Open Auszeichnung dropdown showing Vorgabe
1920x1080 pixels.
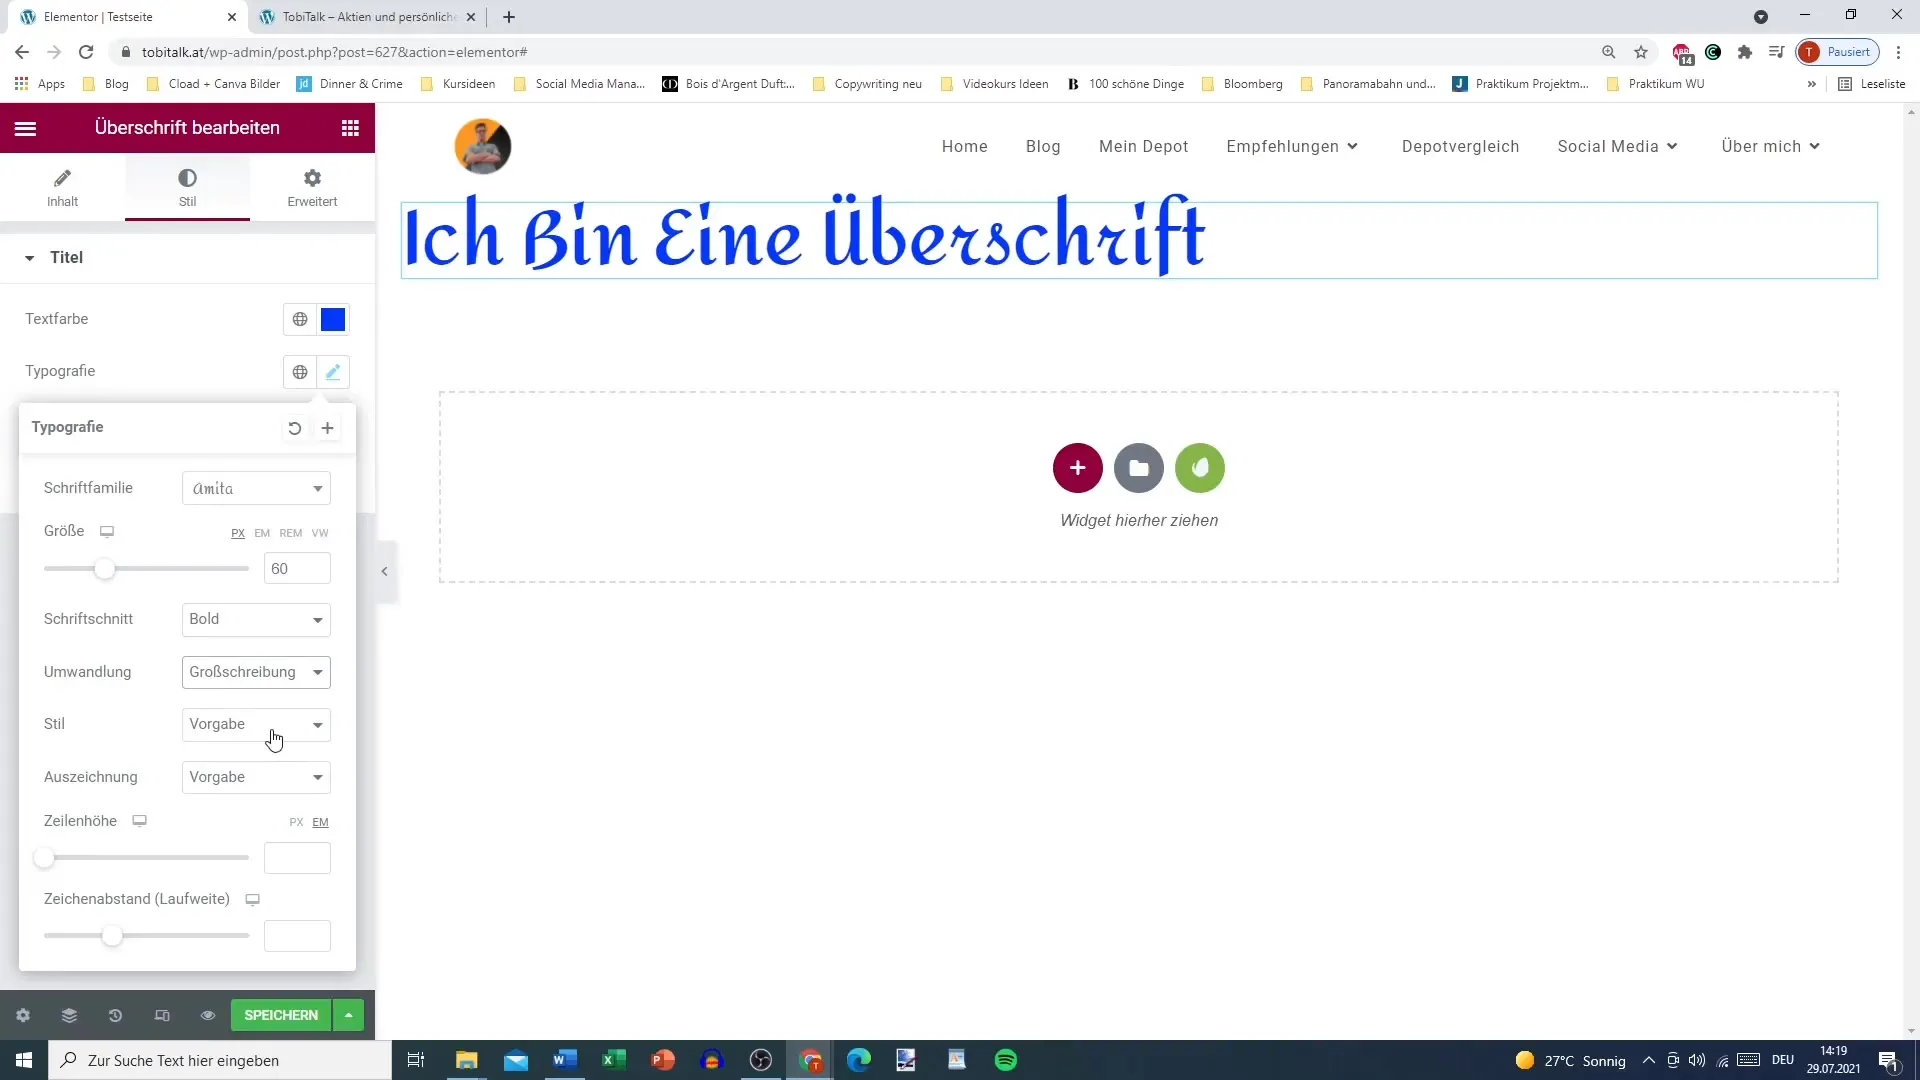256,777
